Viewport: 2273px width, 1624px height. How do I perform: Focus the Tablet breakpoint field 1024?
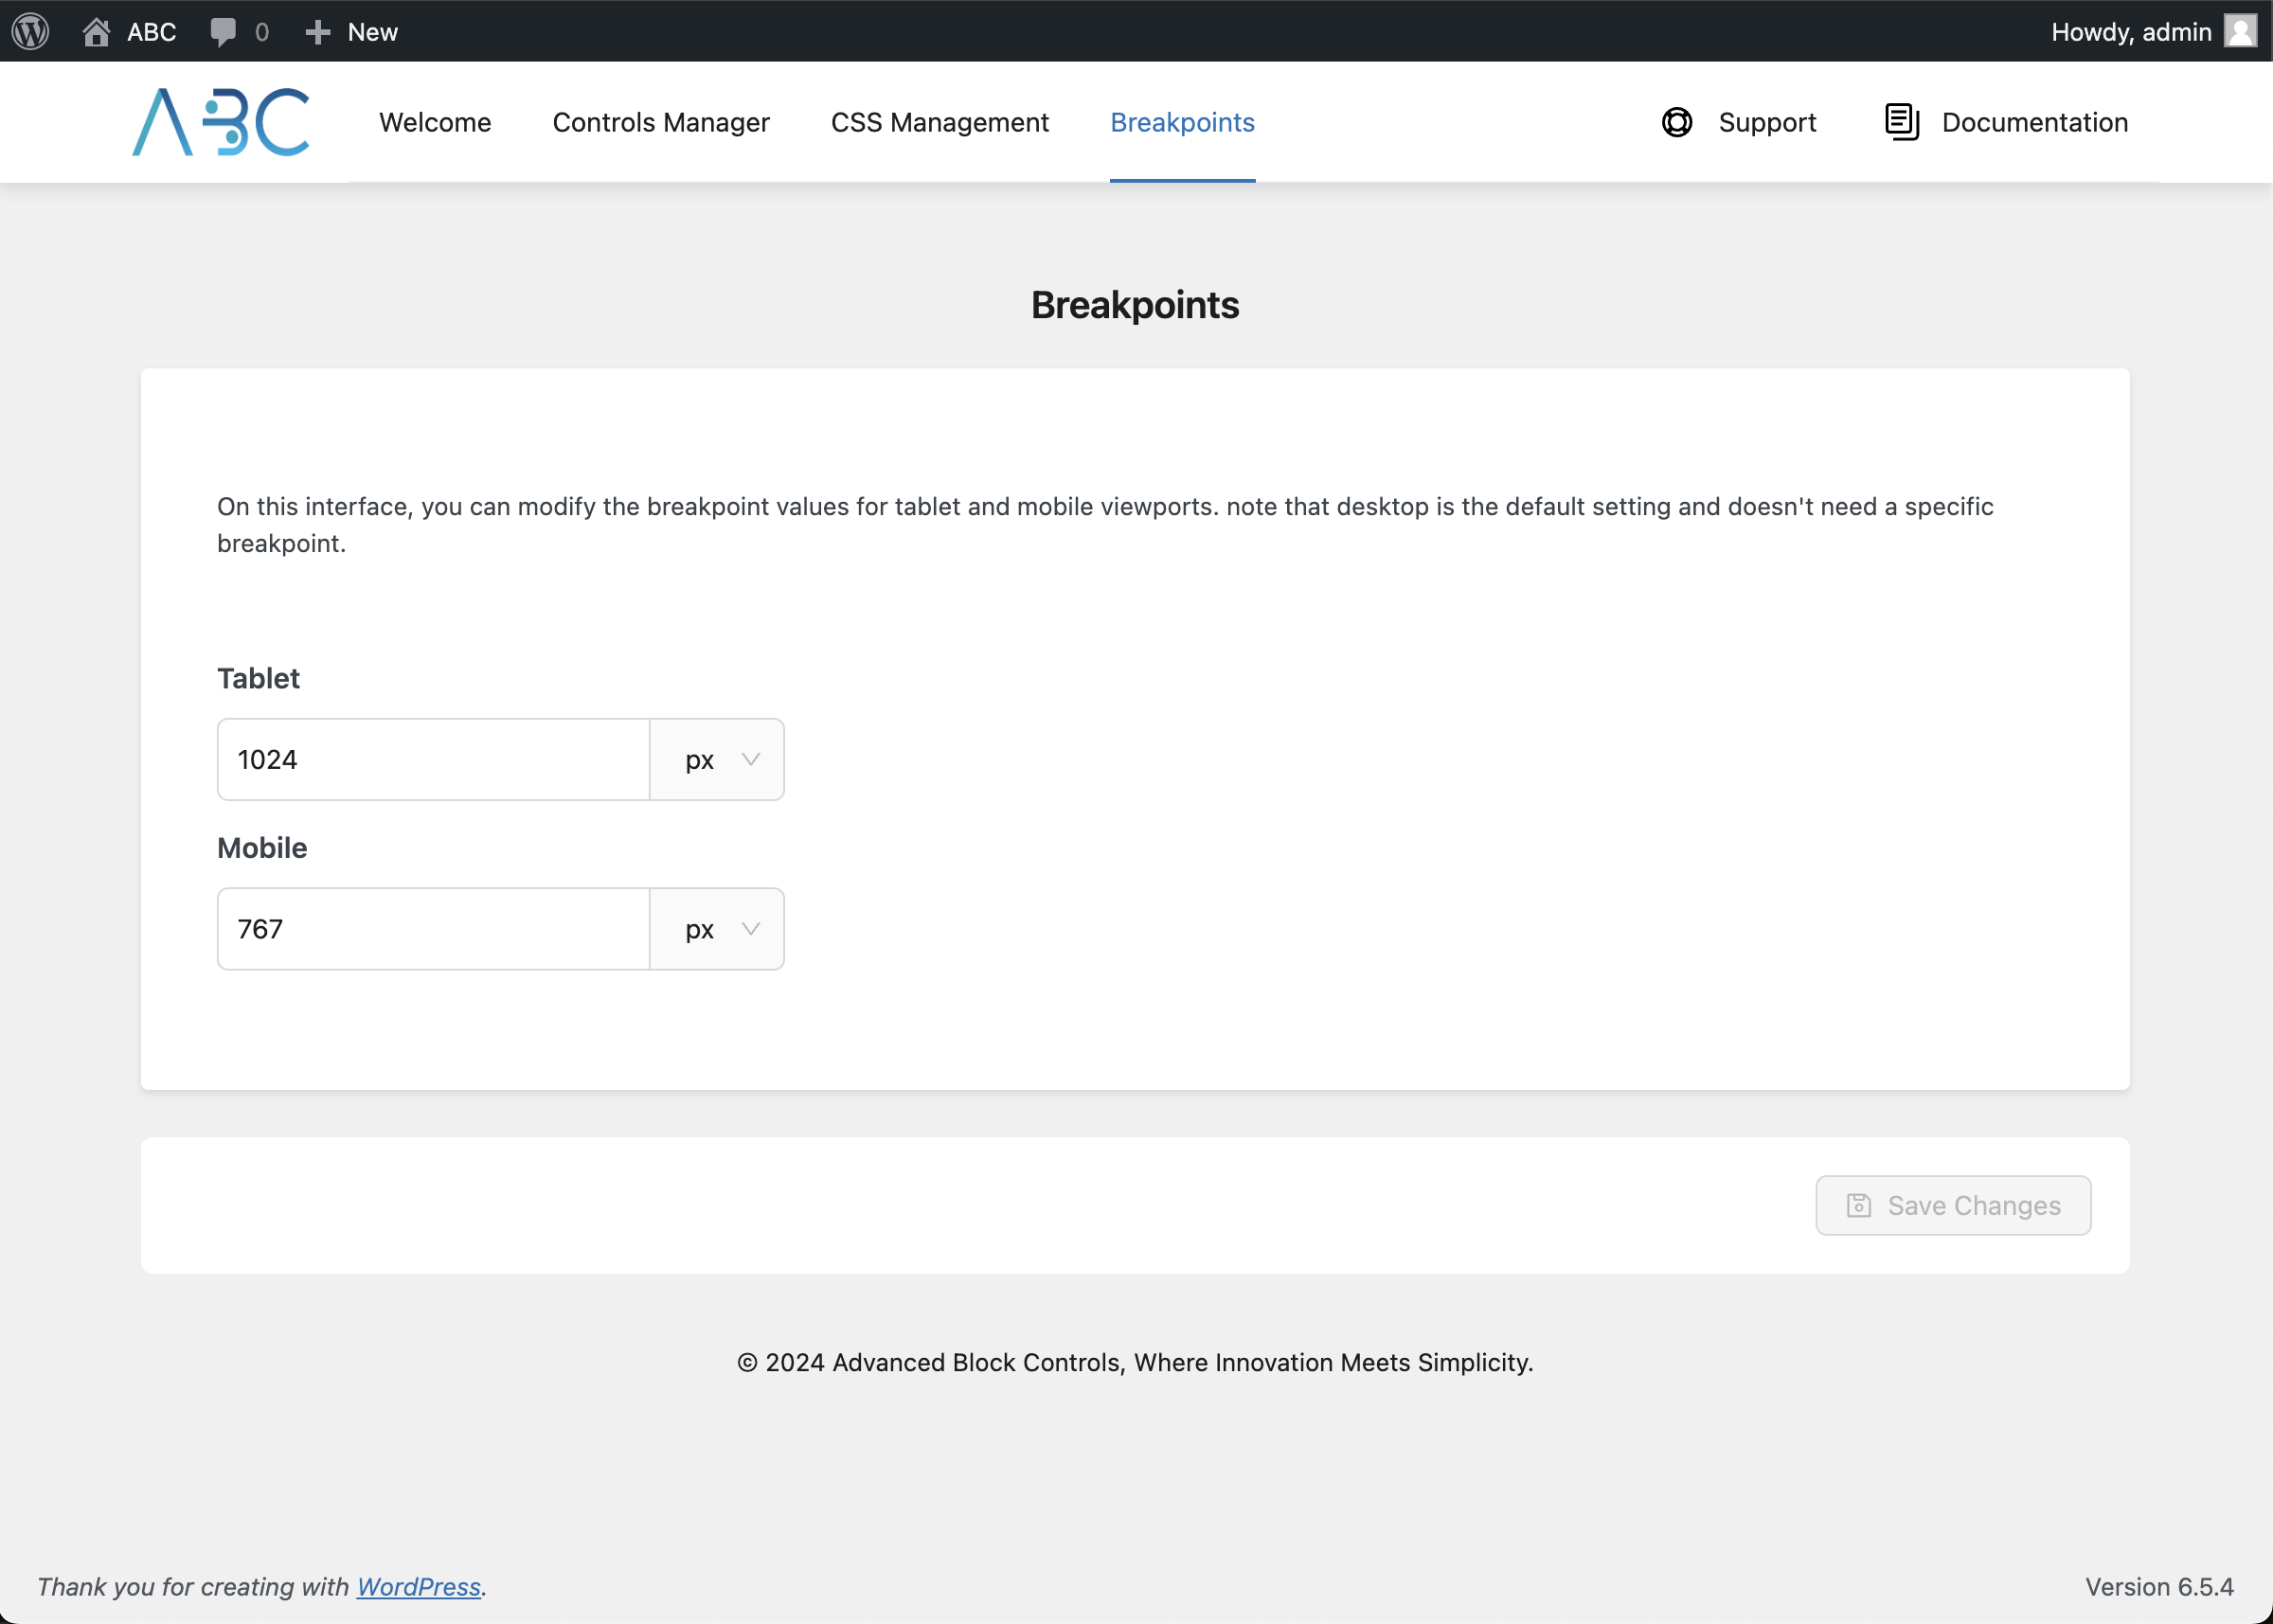click(x=433, y=759)
